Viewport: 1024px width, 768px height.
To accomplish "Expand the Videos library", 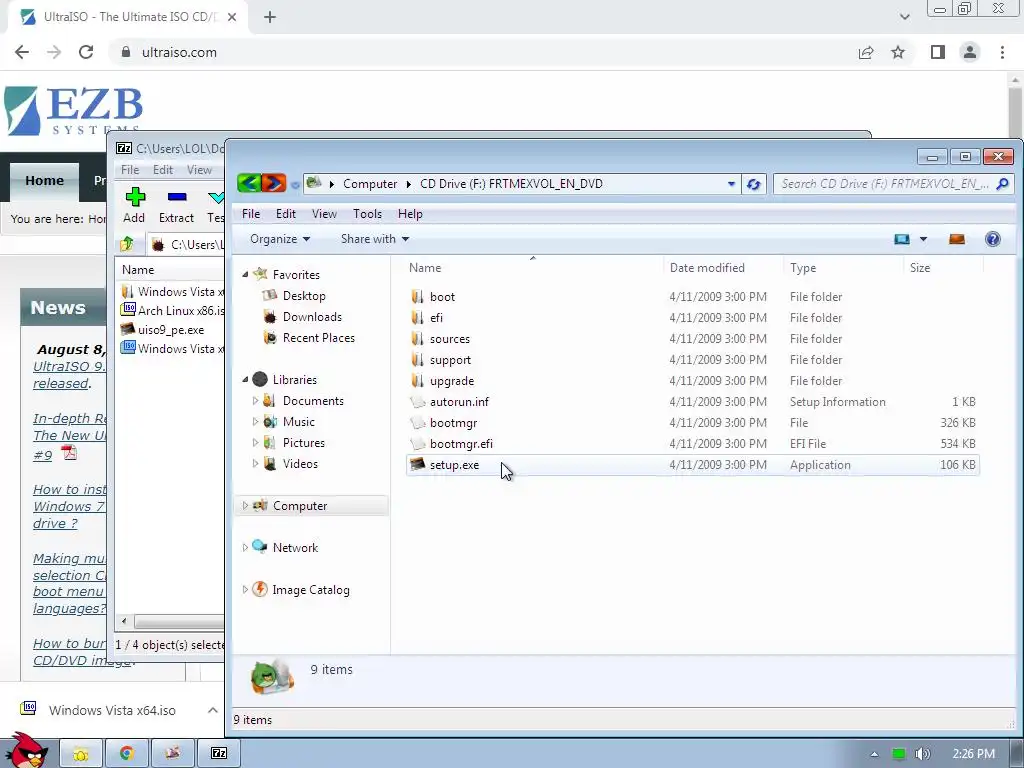I will pyautogui.click(x=255, y=464).
